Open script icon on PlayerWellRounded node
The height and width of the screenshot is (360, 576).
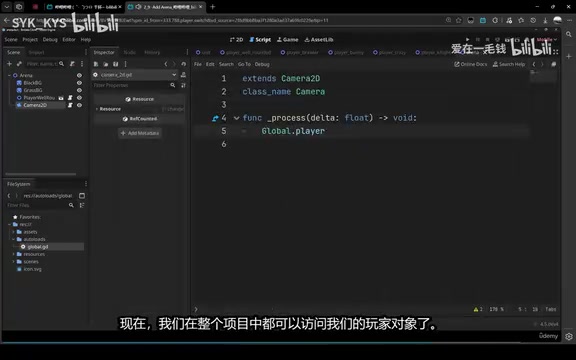(70, 98)
